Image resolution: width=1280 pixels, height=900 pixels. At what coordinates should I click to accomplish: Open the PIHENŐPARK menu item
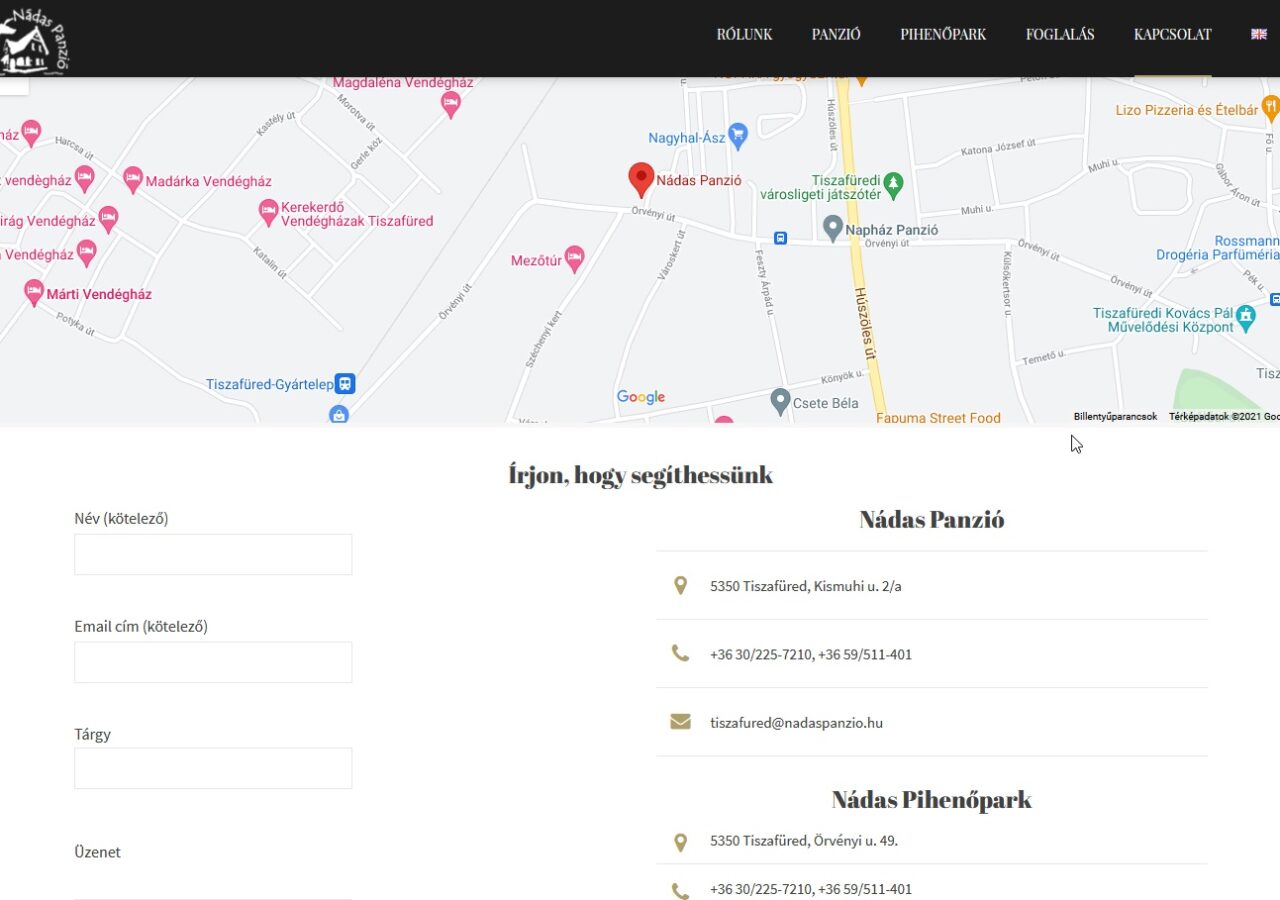click(x=943, y=34)
